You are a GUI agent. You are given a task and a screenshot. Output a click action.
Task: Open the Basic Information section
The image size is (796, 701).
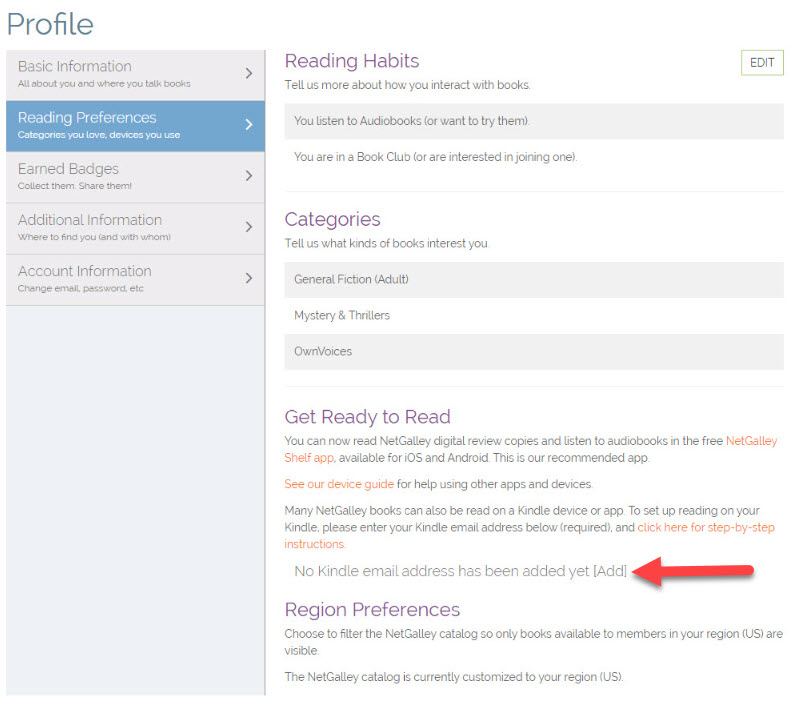(x=120, y=74)
